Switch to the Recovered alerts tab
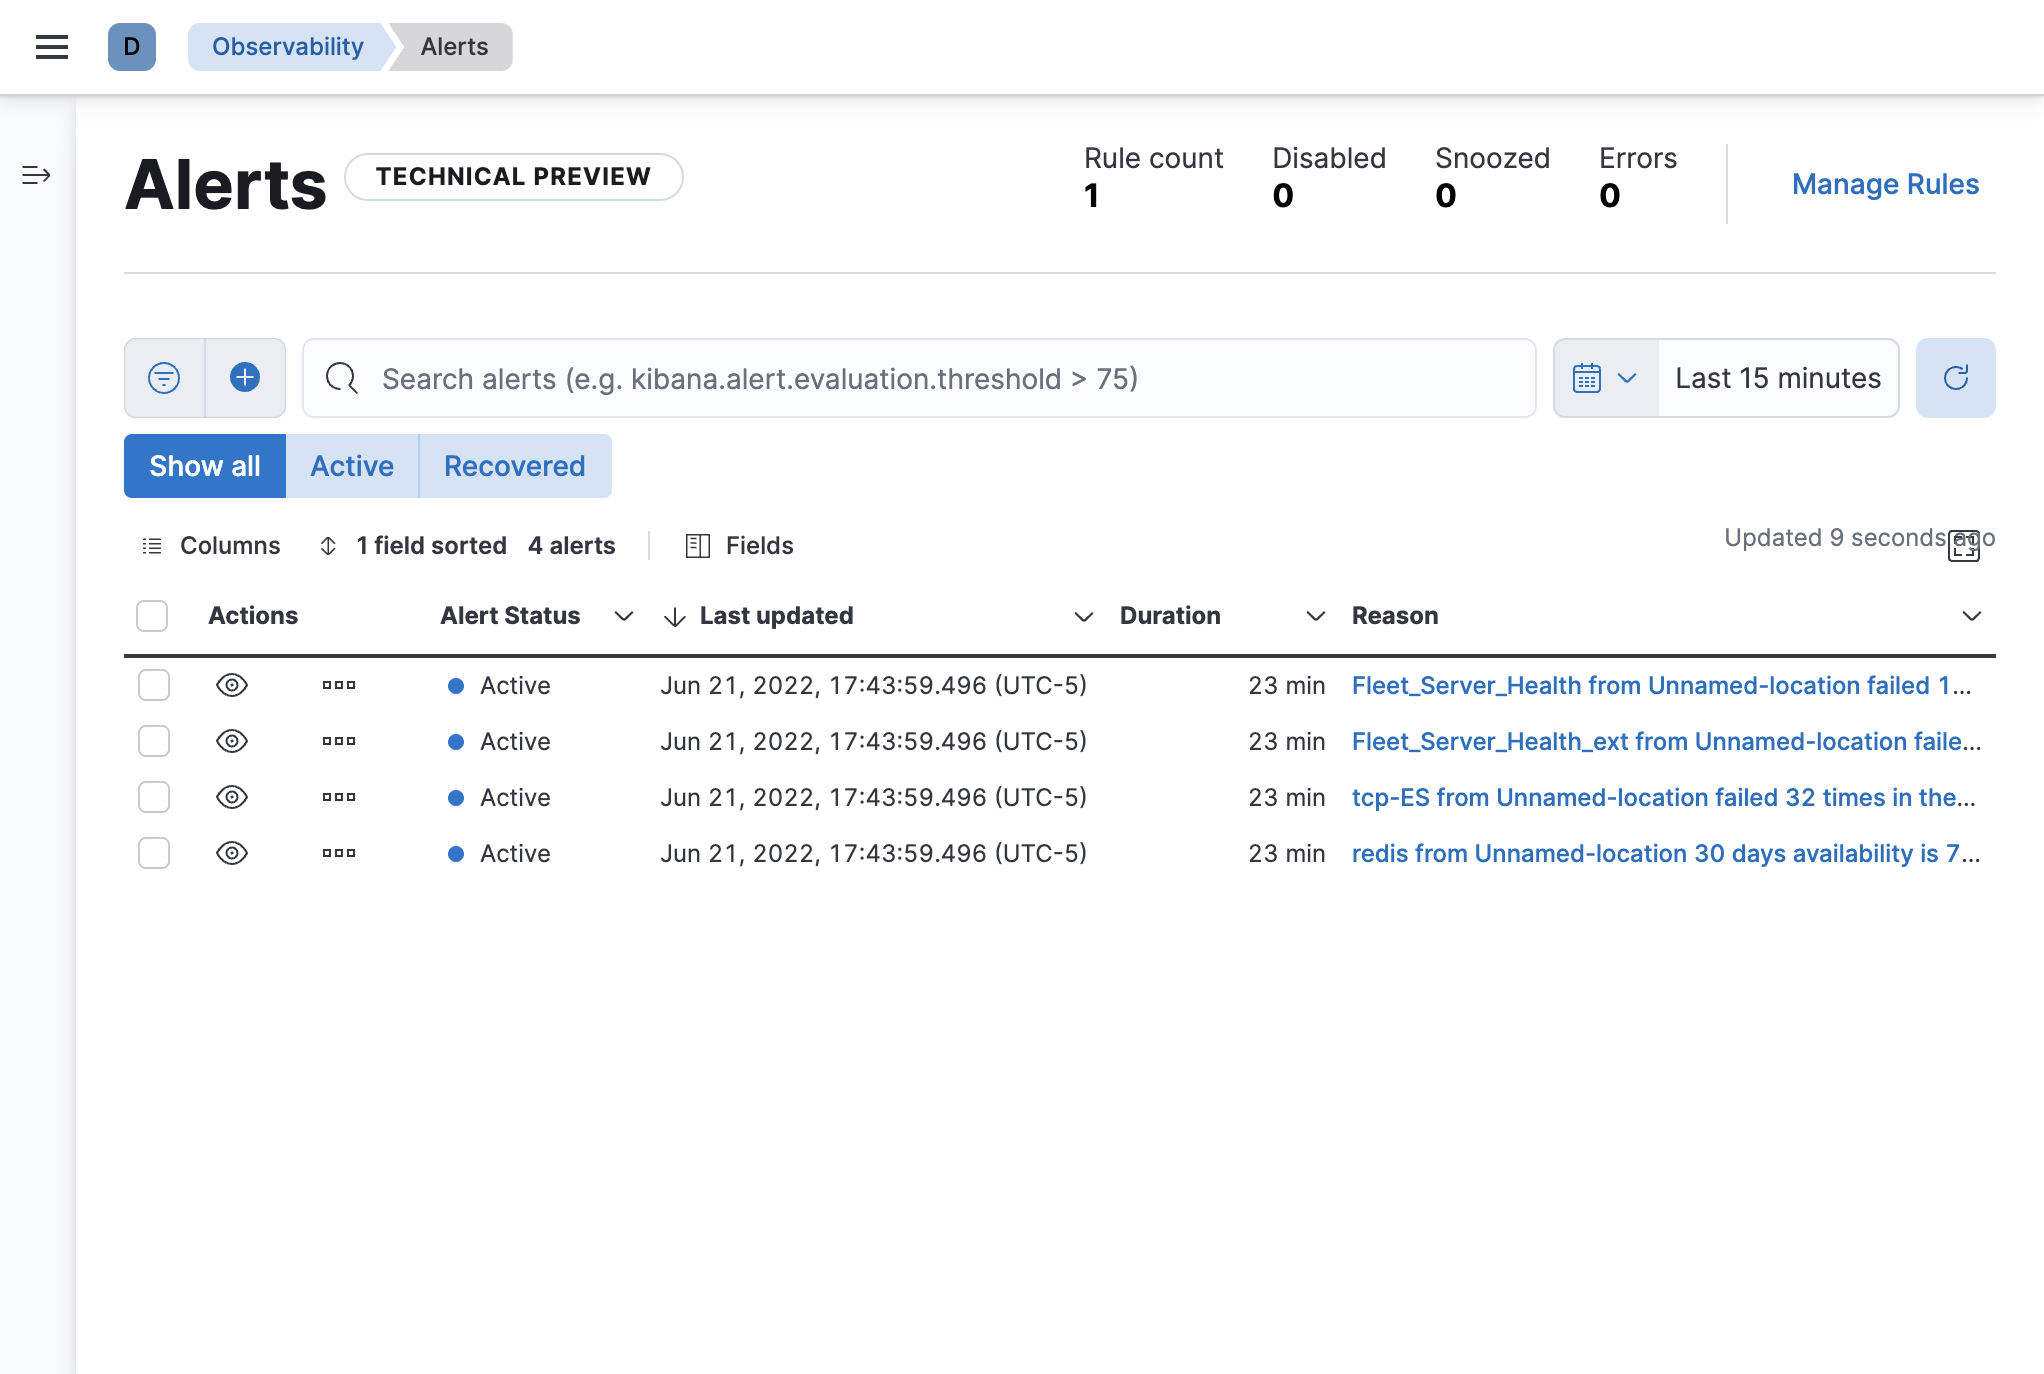The height and width of the screenshot is (1374, 2044). pyautogui.click(x=514, y=466)
